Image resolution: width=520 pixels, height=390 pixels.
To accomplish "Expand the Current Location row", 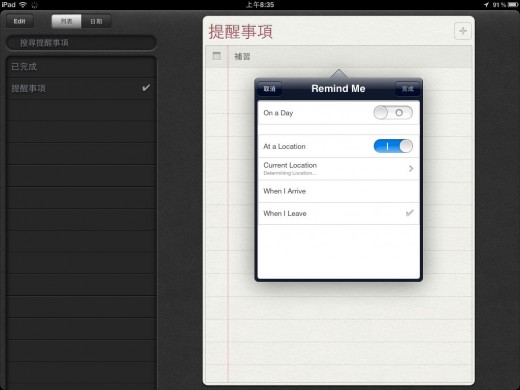I will click(x=339, y=169).
